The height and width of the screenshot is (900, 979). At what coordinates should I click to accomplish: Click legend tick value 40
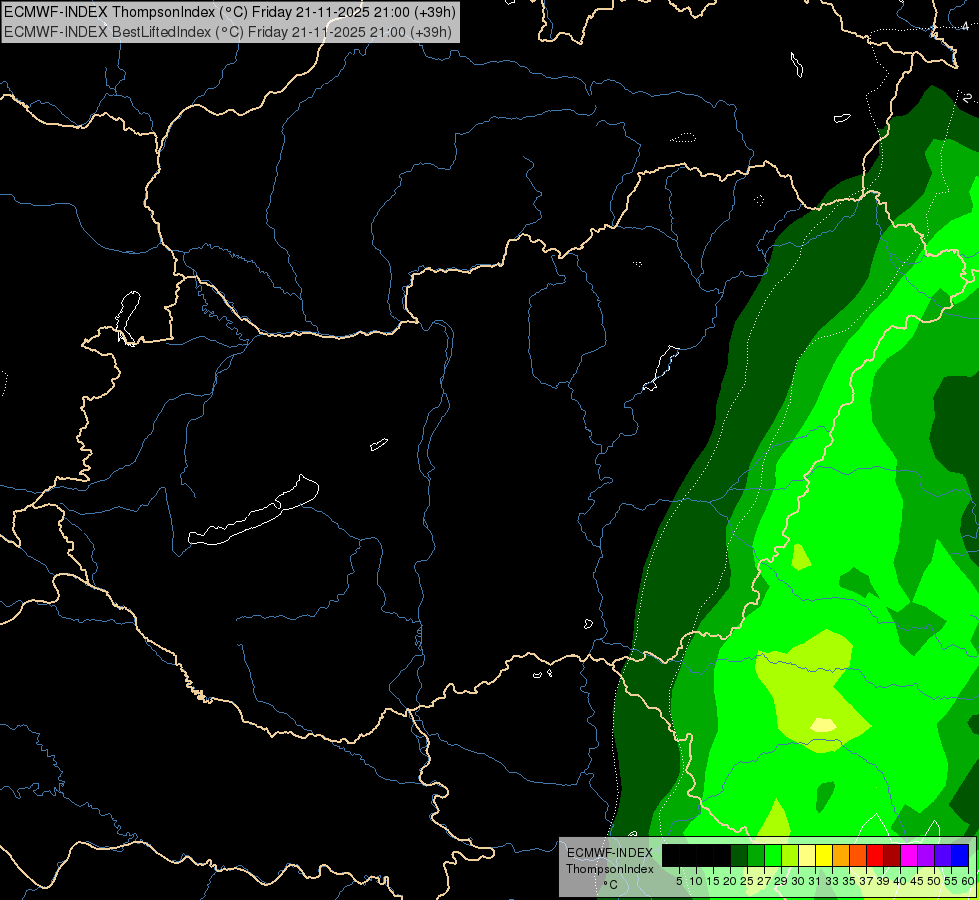pyautogui.click(x=901, y=881)
